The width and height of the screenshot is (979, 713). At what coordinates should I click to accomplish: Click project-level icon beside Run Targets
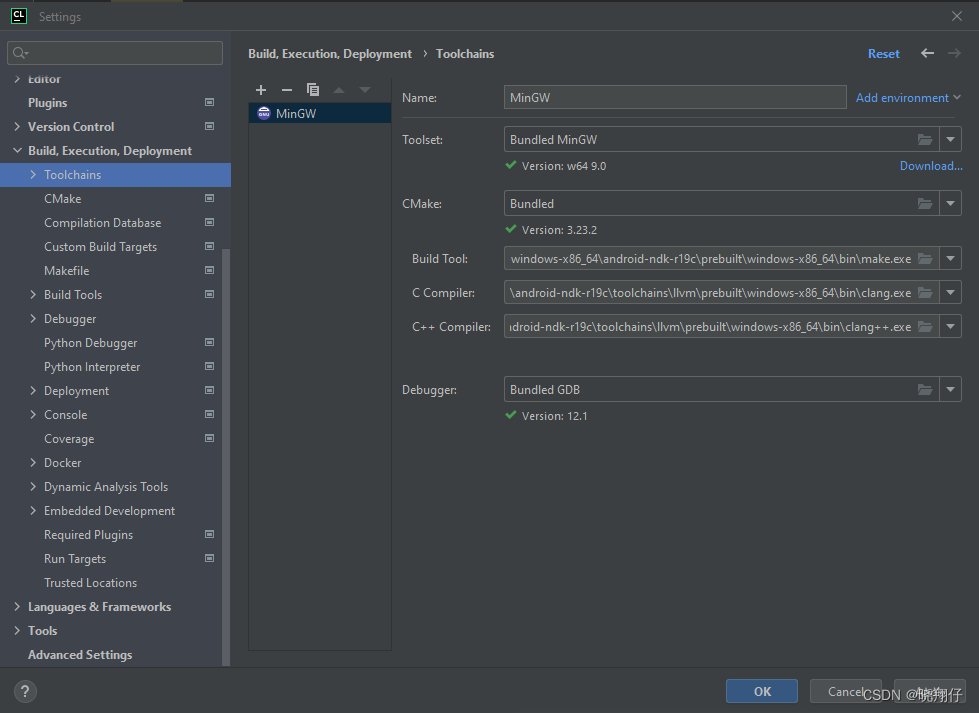pos(210,558)
